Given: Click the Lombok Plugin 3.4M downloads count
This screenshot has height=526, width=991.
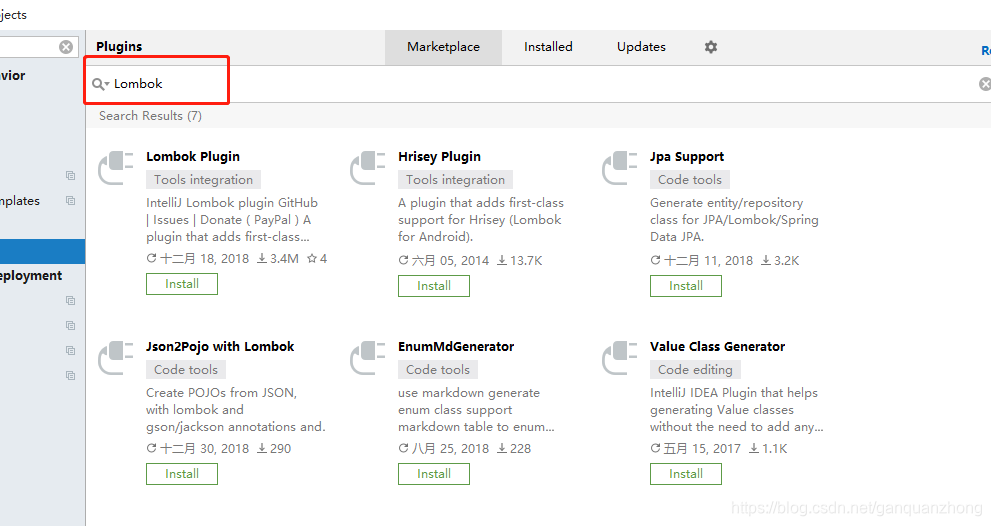Looking at the screenshot, I should click(277, 259).
